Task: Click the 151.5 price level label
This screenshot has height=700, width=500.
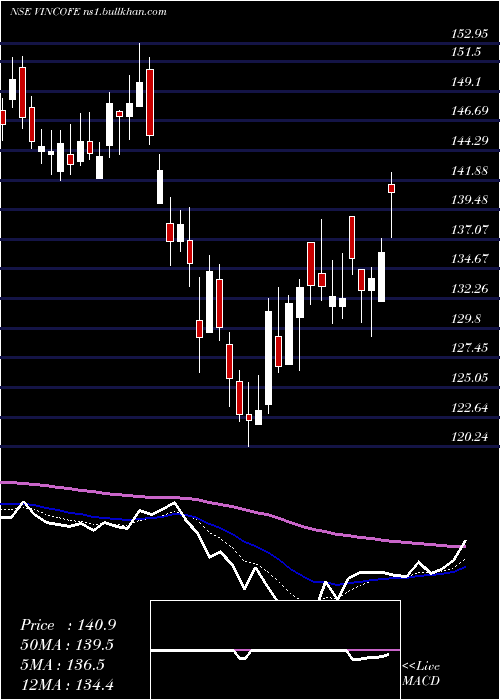Action: [x=467, y=52]
